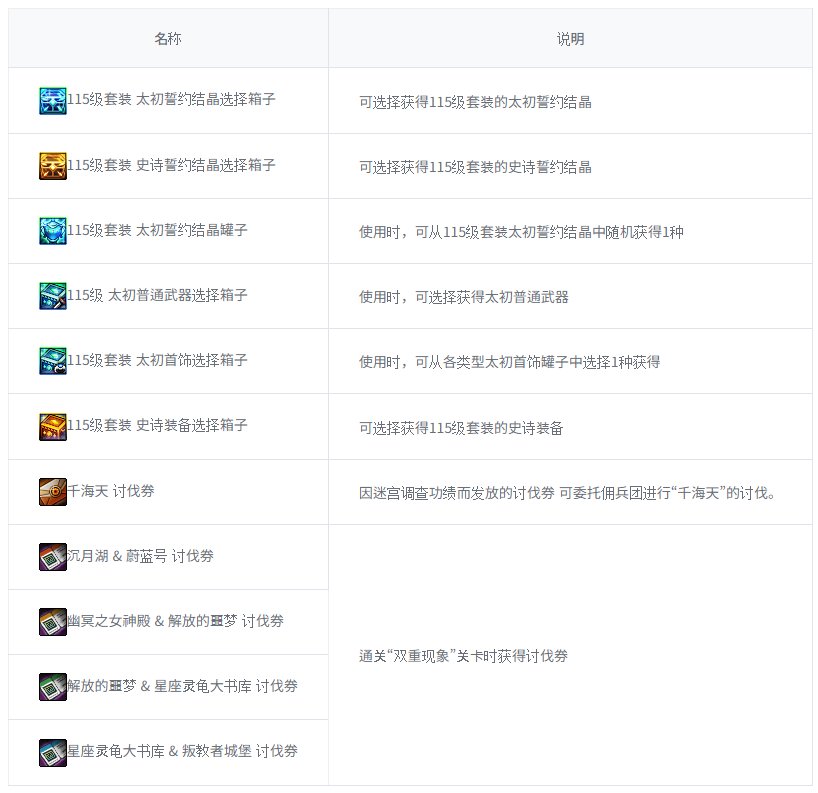Select the 星座灵龟大书库 & 叛教者城堡 ticket icon
The image size is (818, 793).
click(x=53, y=752)
